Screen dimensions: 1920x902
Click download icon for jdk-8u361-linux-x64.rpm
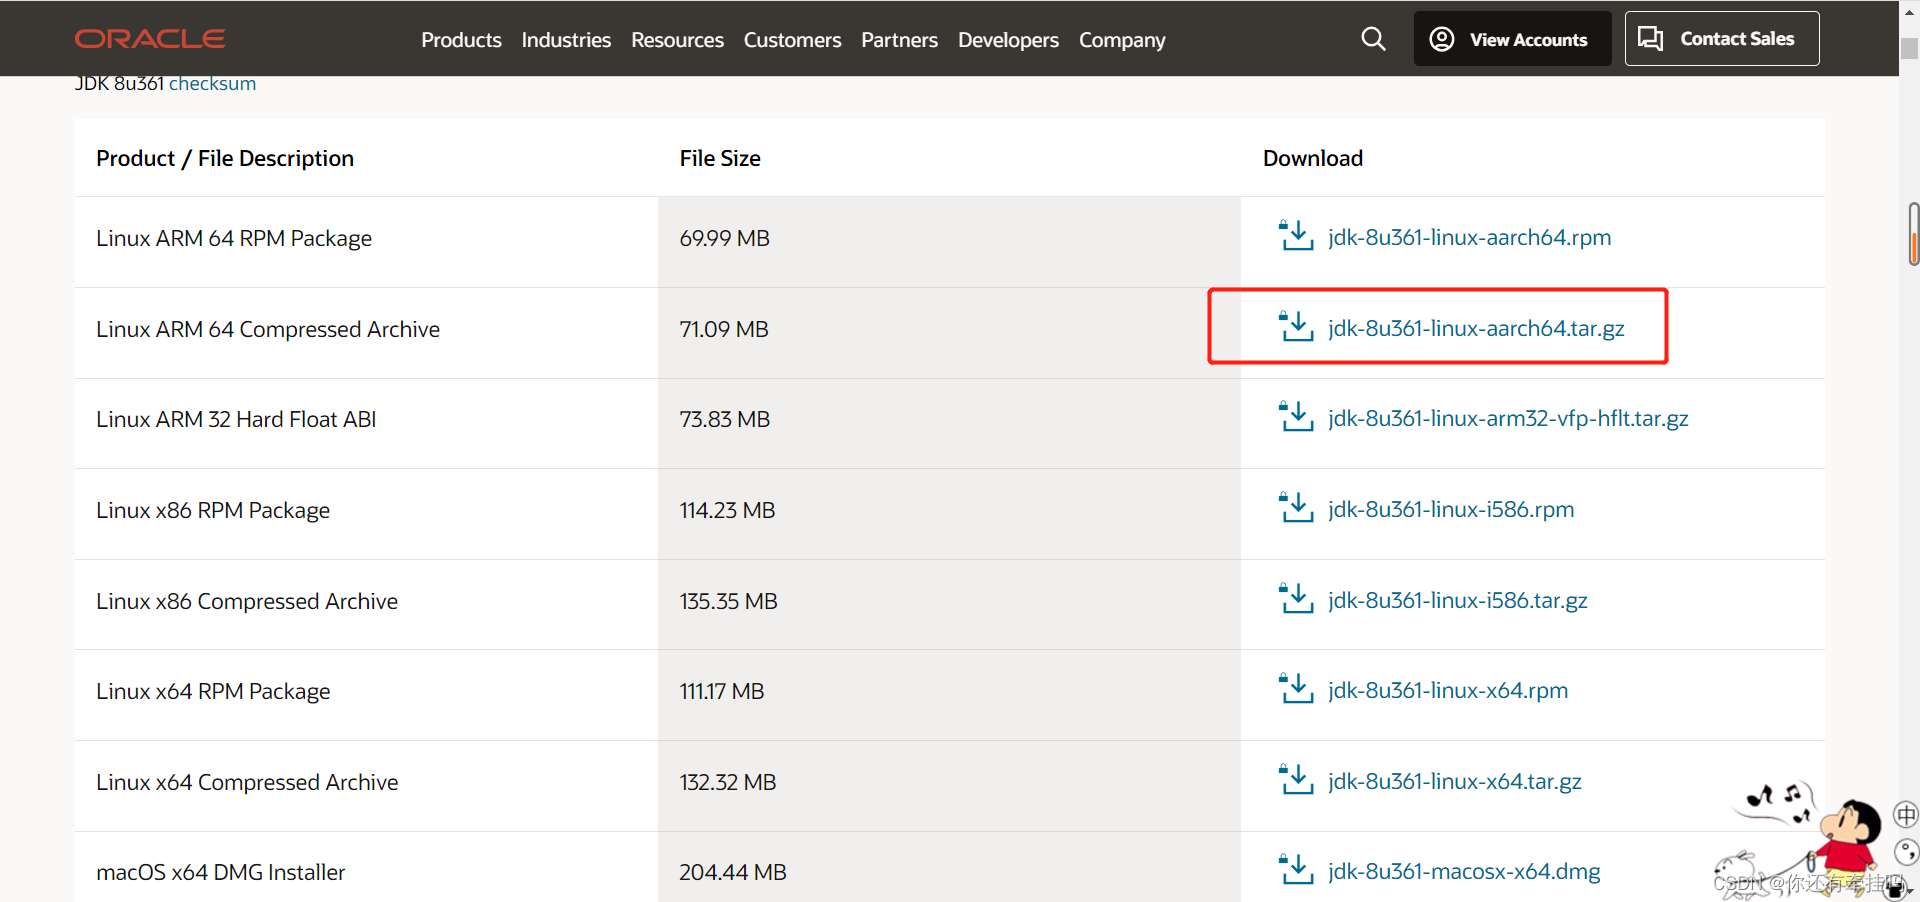[1296, 689]
